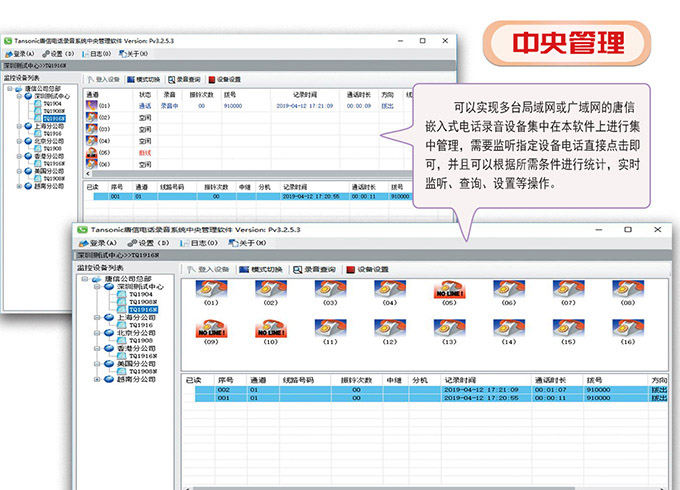Select TQ1908 under 北京分公司 in front window
Viewport: 680px width, 490px height.
(141, 341)
